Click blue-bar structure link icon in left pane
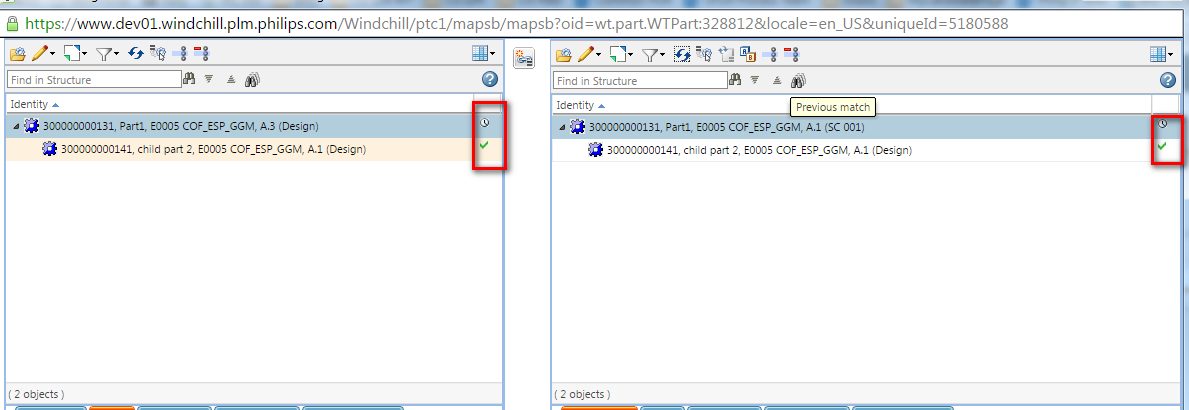 180,53
